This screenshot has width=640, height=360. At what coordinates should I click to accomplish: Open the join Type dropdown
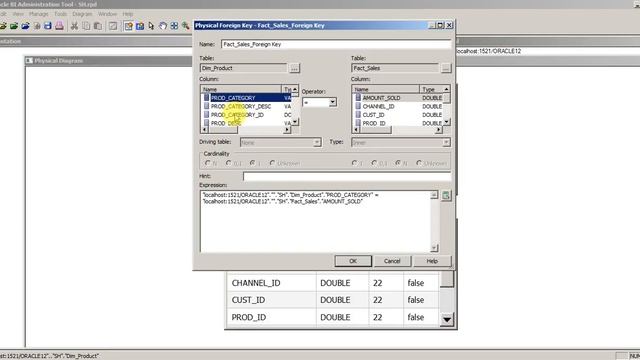click(446, 142)
